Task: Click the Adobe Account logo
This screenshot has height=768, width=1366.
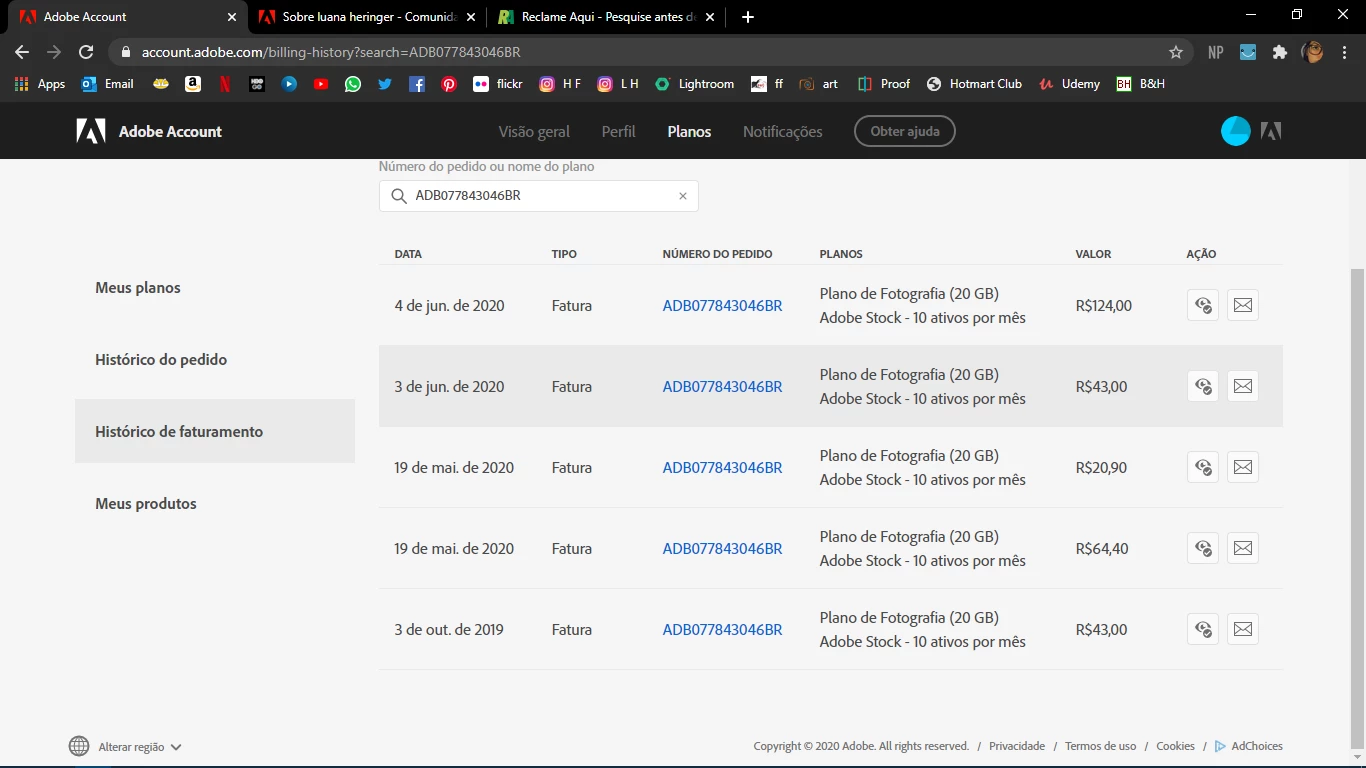Action: point(149,131)
